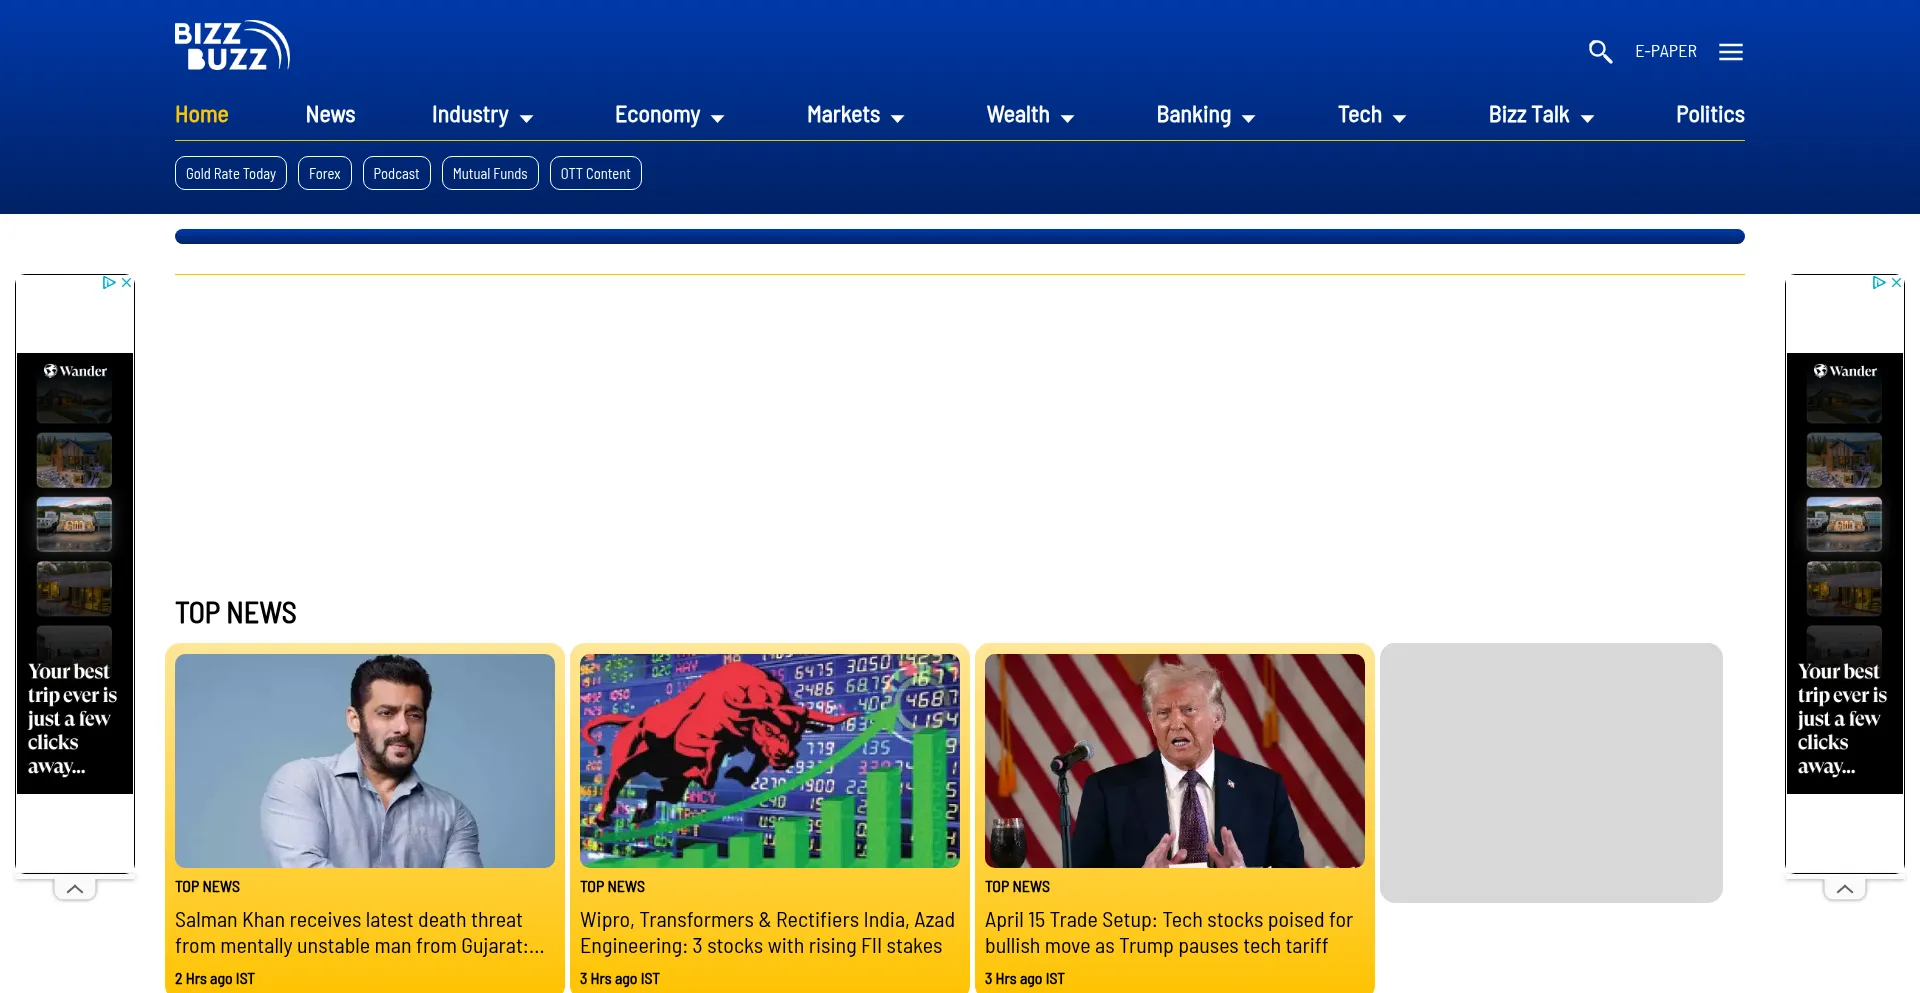Viewport: 1920px width, 993px height.
Task: Click TOP NEWS tag on Salman Khan card
Action: click(x=207, y=887)
